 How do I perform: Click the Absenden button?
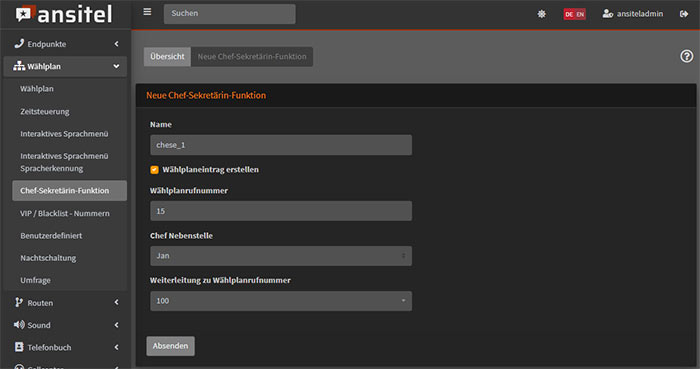[x=171, y=346]
